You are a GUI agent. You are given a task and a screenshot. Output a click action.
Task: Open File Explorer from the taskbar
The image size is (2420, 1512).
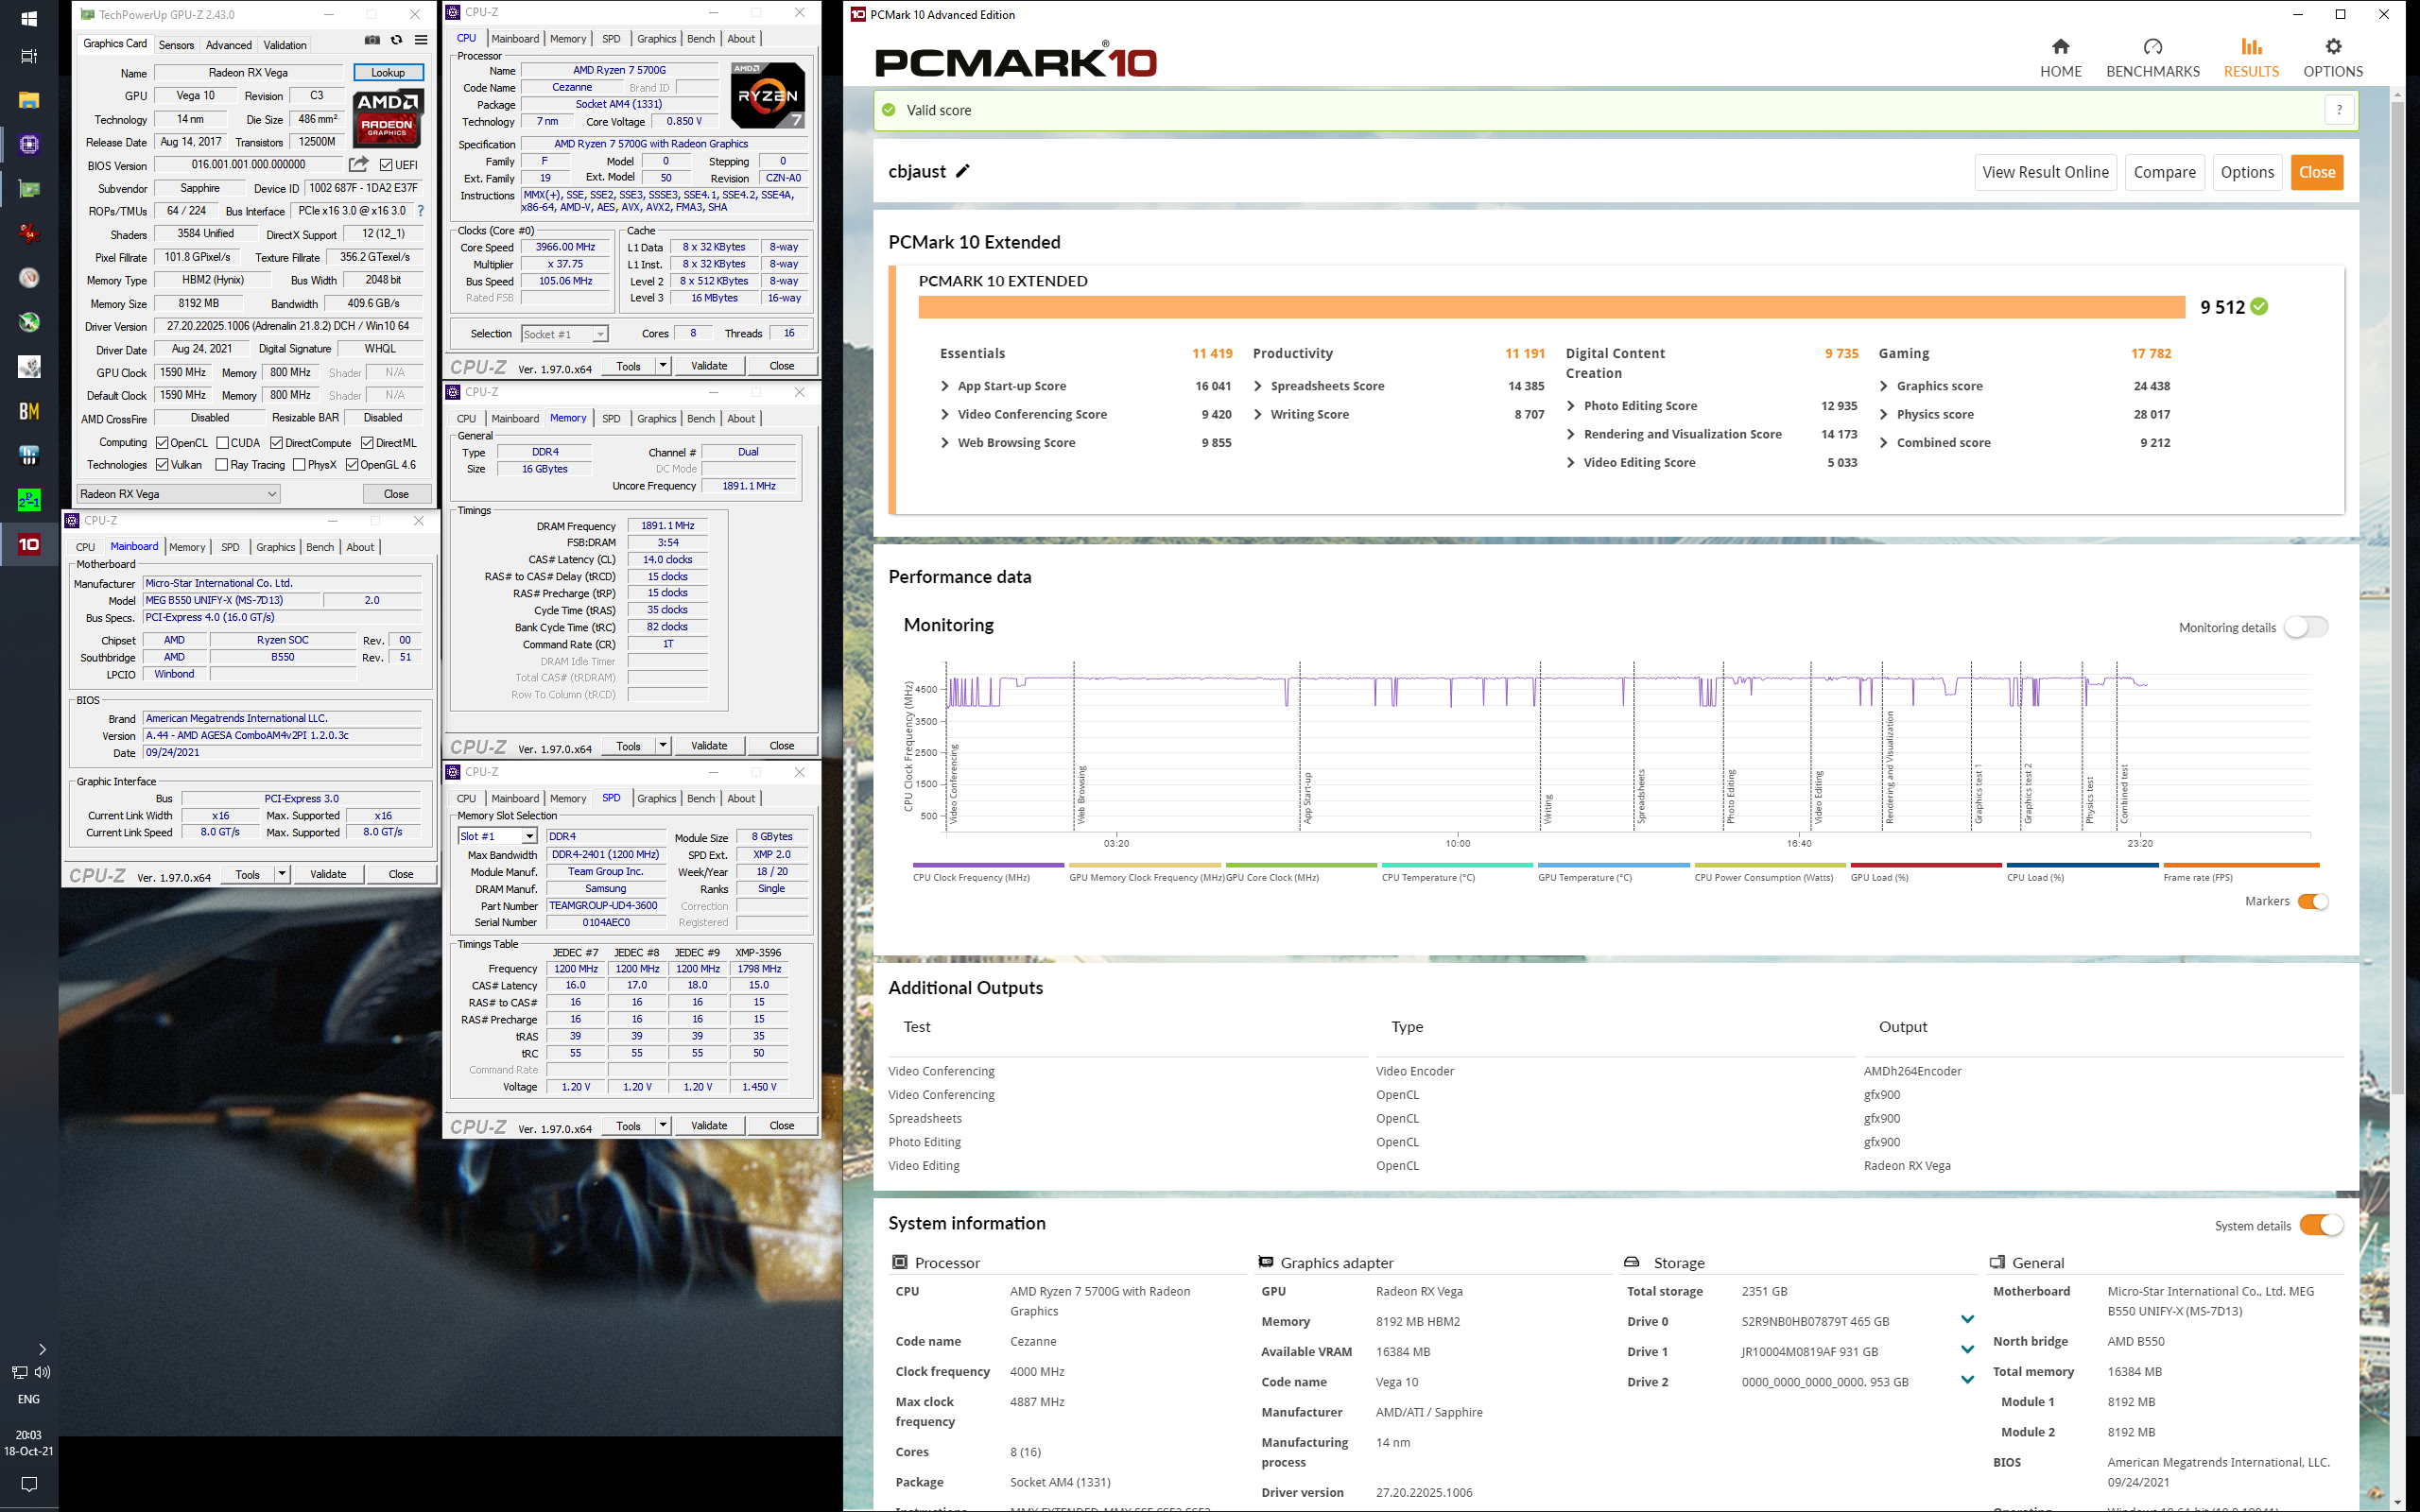click(29, 100)
